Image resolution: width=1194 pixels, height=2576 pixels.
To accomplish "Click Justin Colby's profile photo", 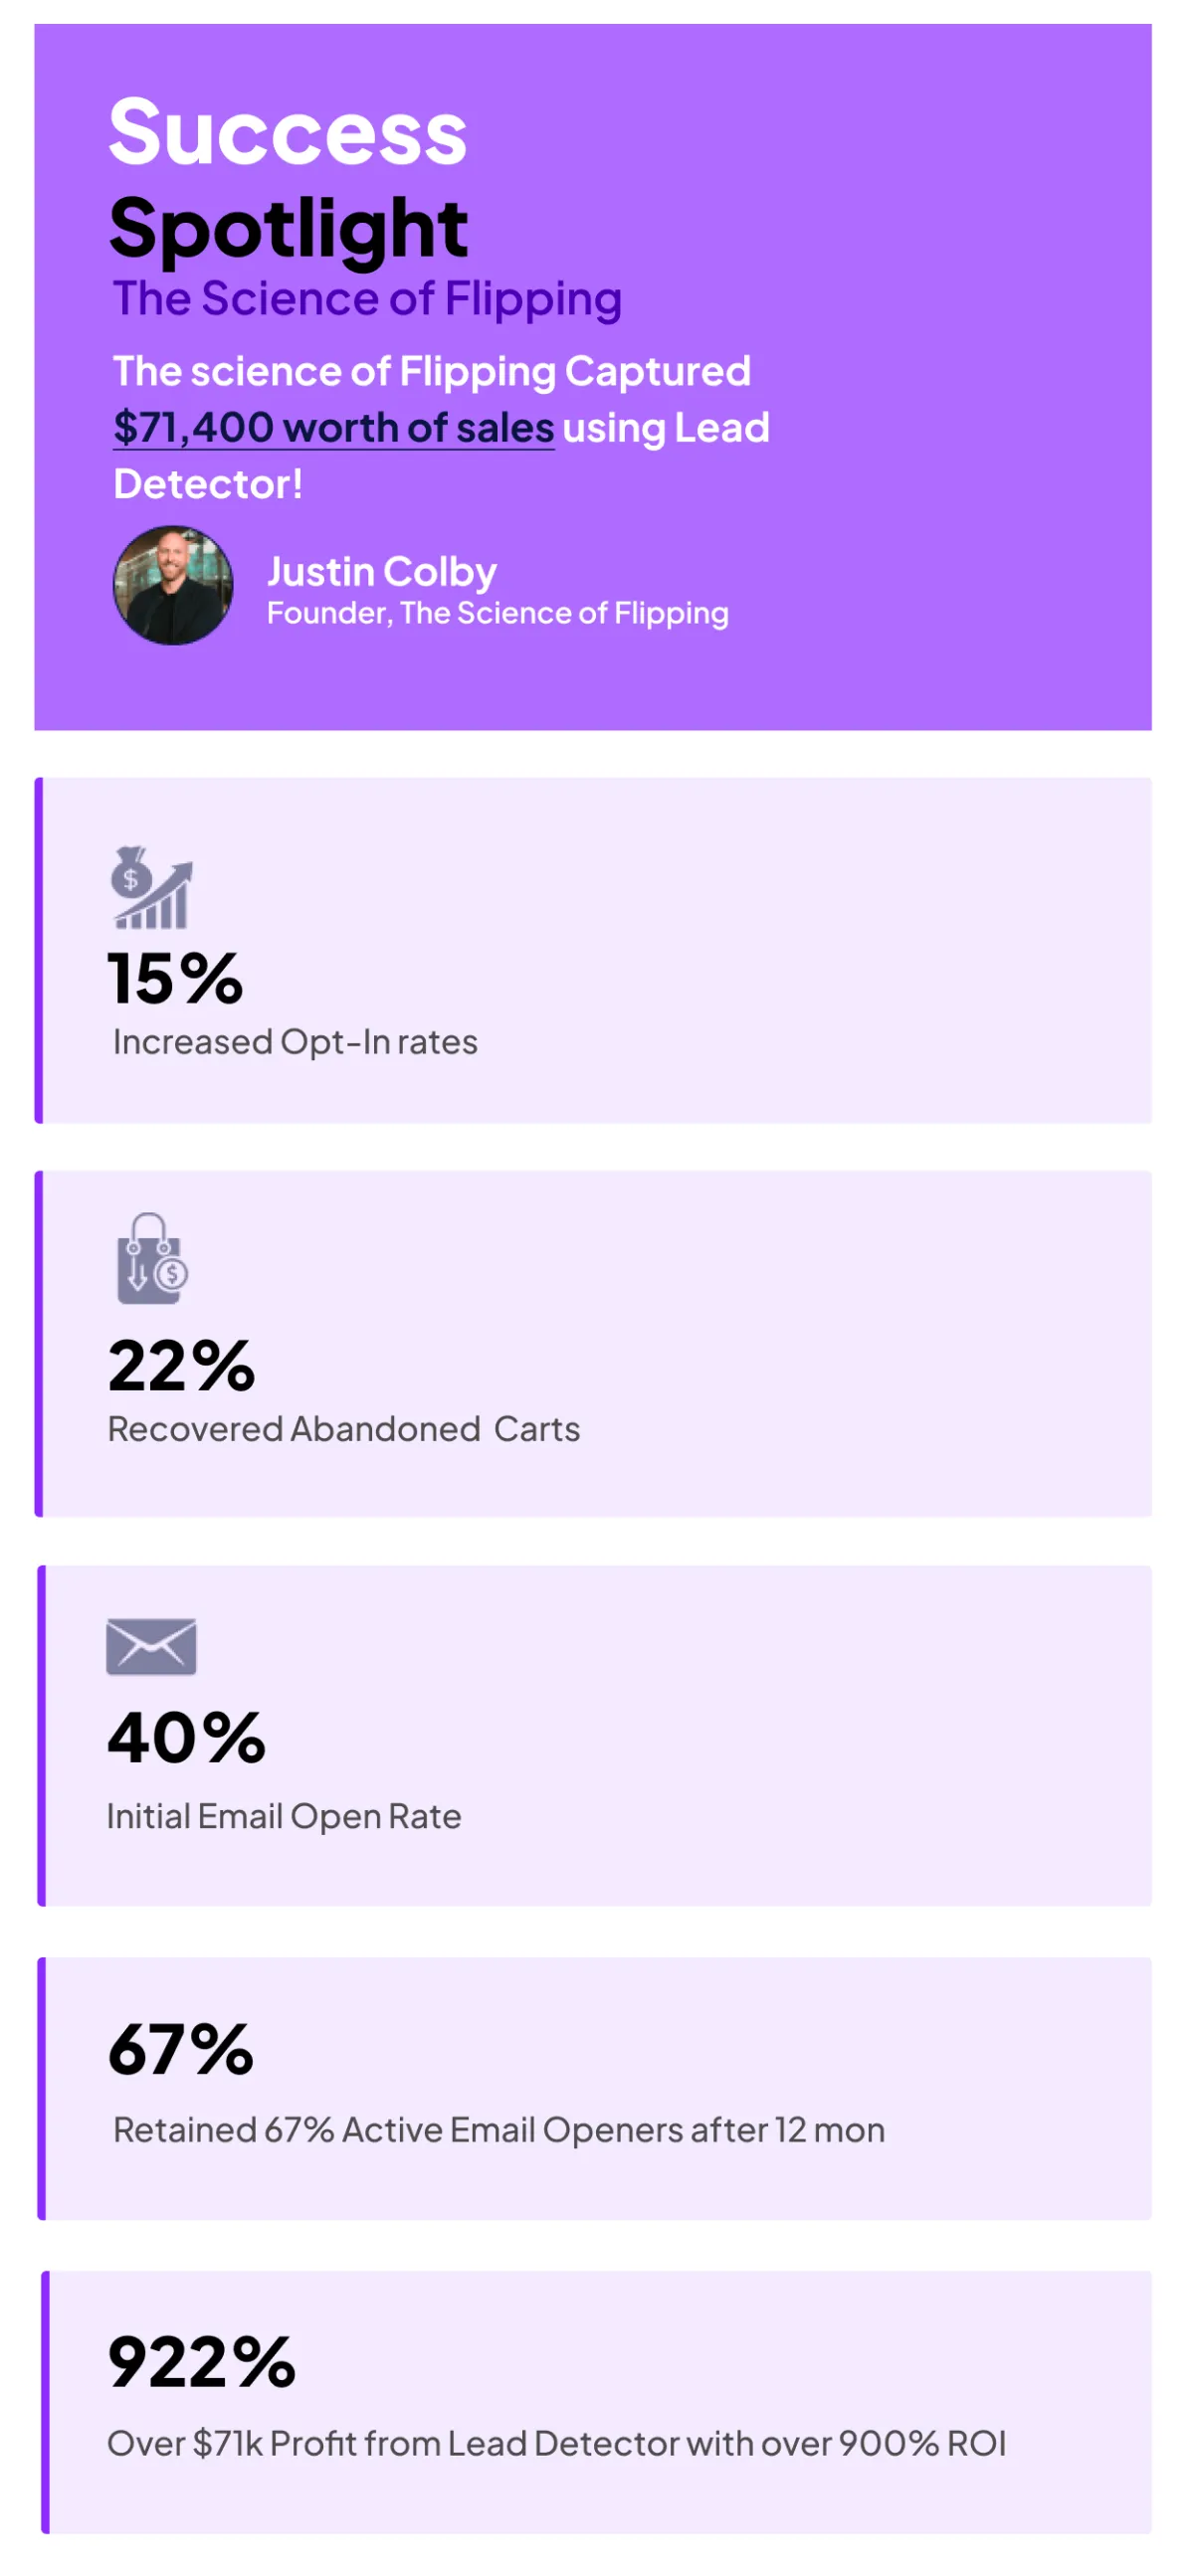I will [x=173, y=587].
